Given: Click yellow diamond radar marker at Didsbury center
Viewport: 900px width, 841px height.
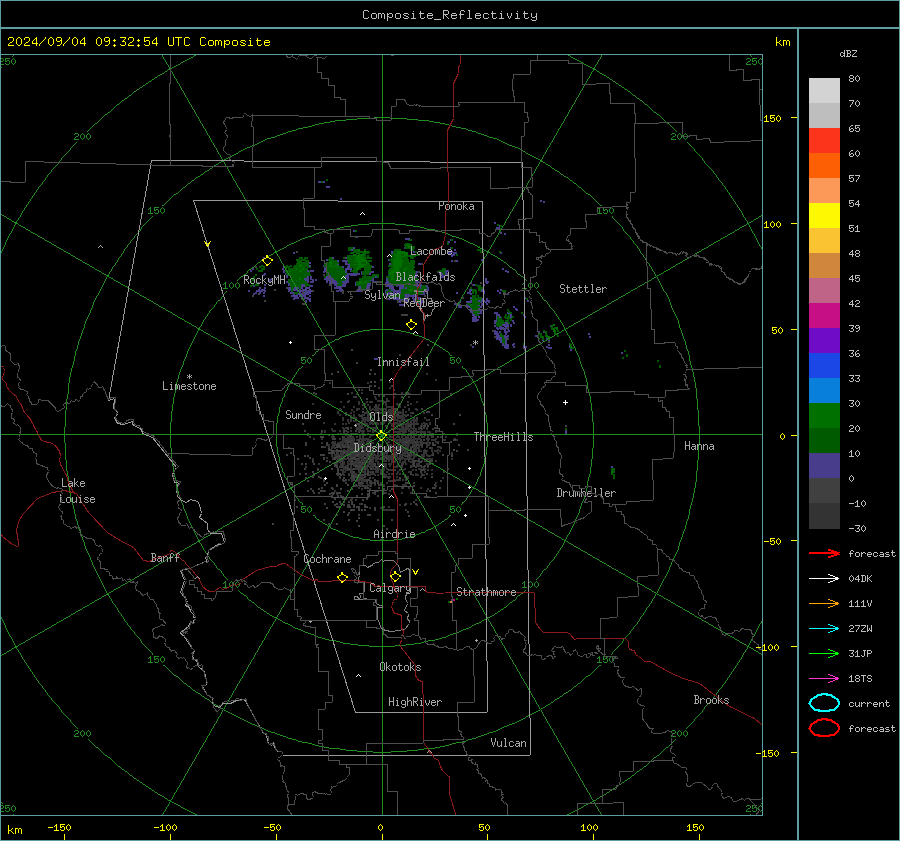Looking at the screenshot, I should [x=381, y=436].
